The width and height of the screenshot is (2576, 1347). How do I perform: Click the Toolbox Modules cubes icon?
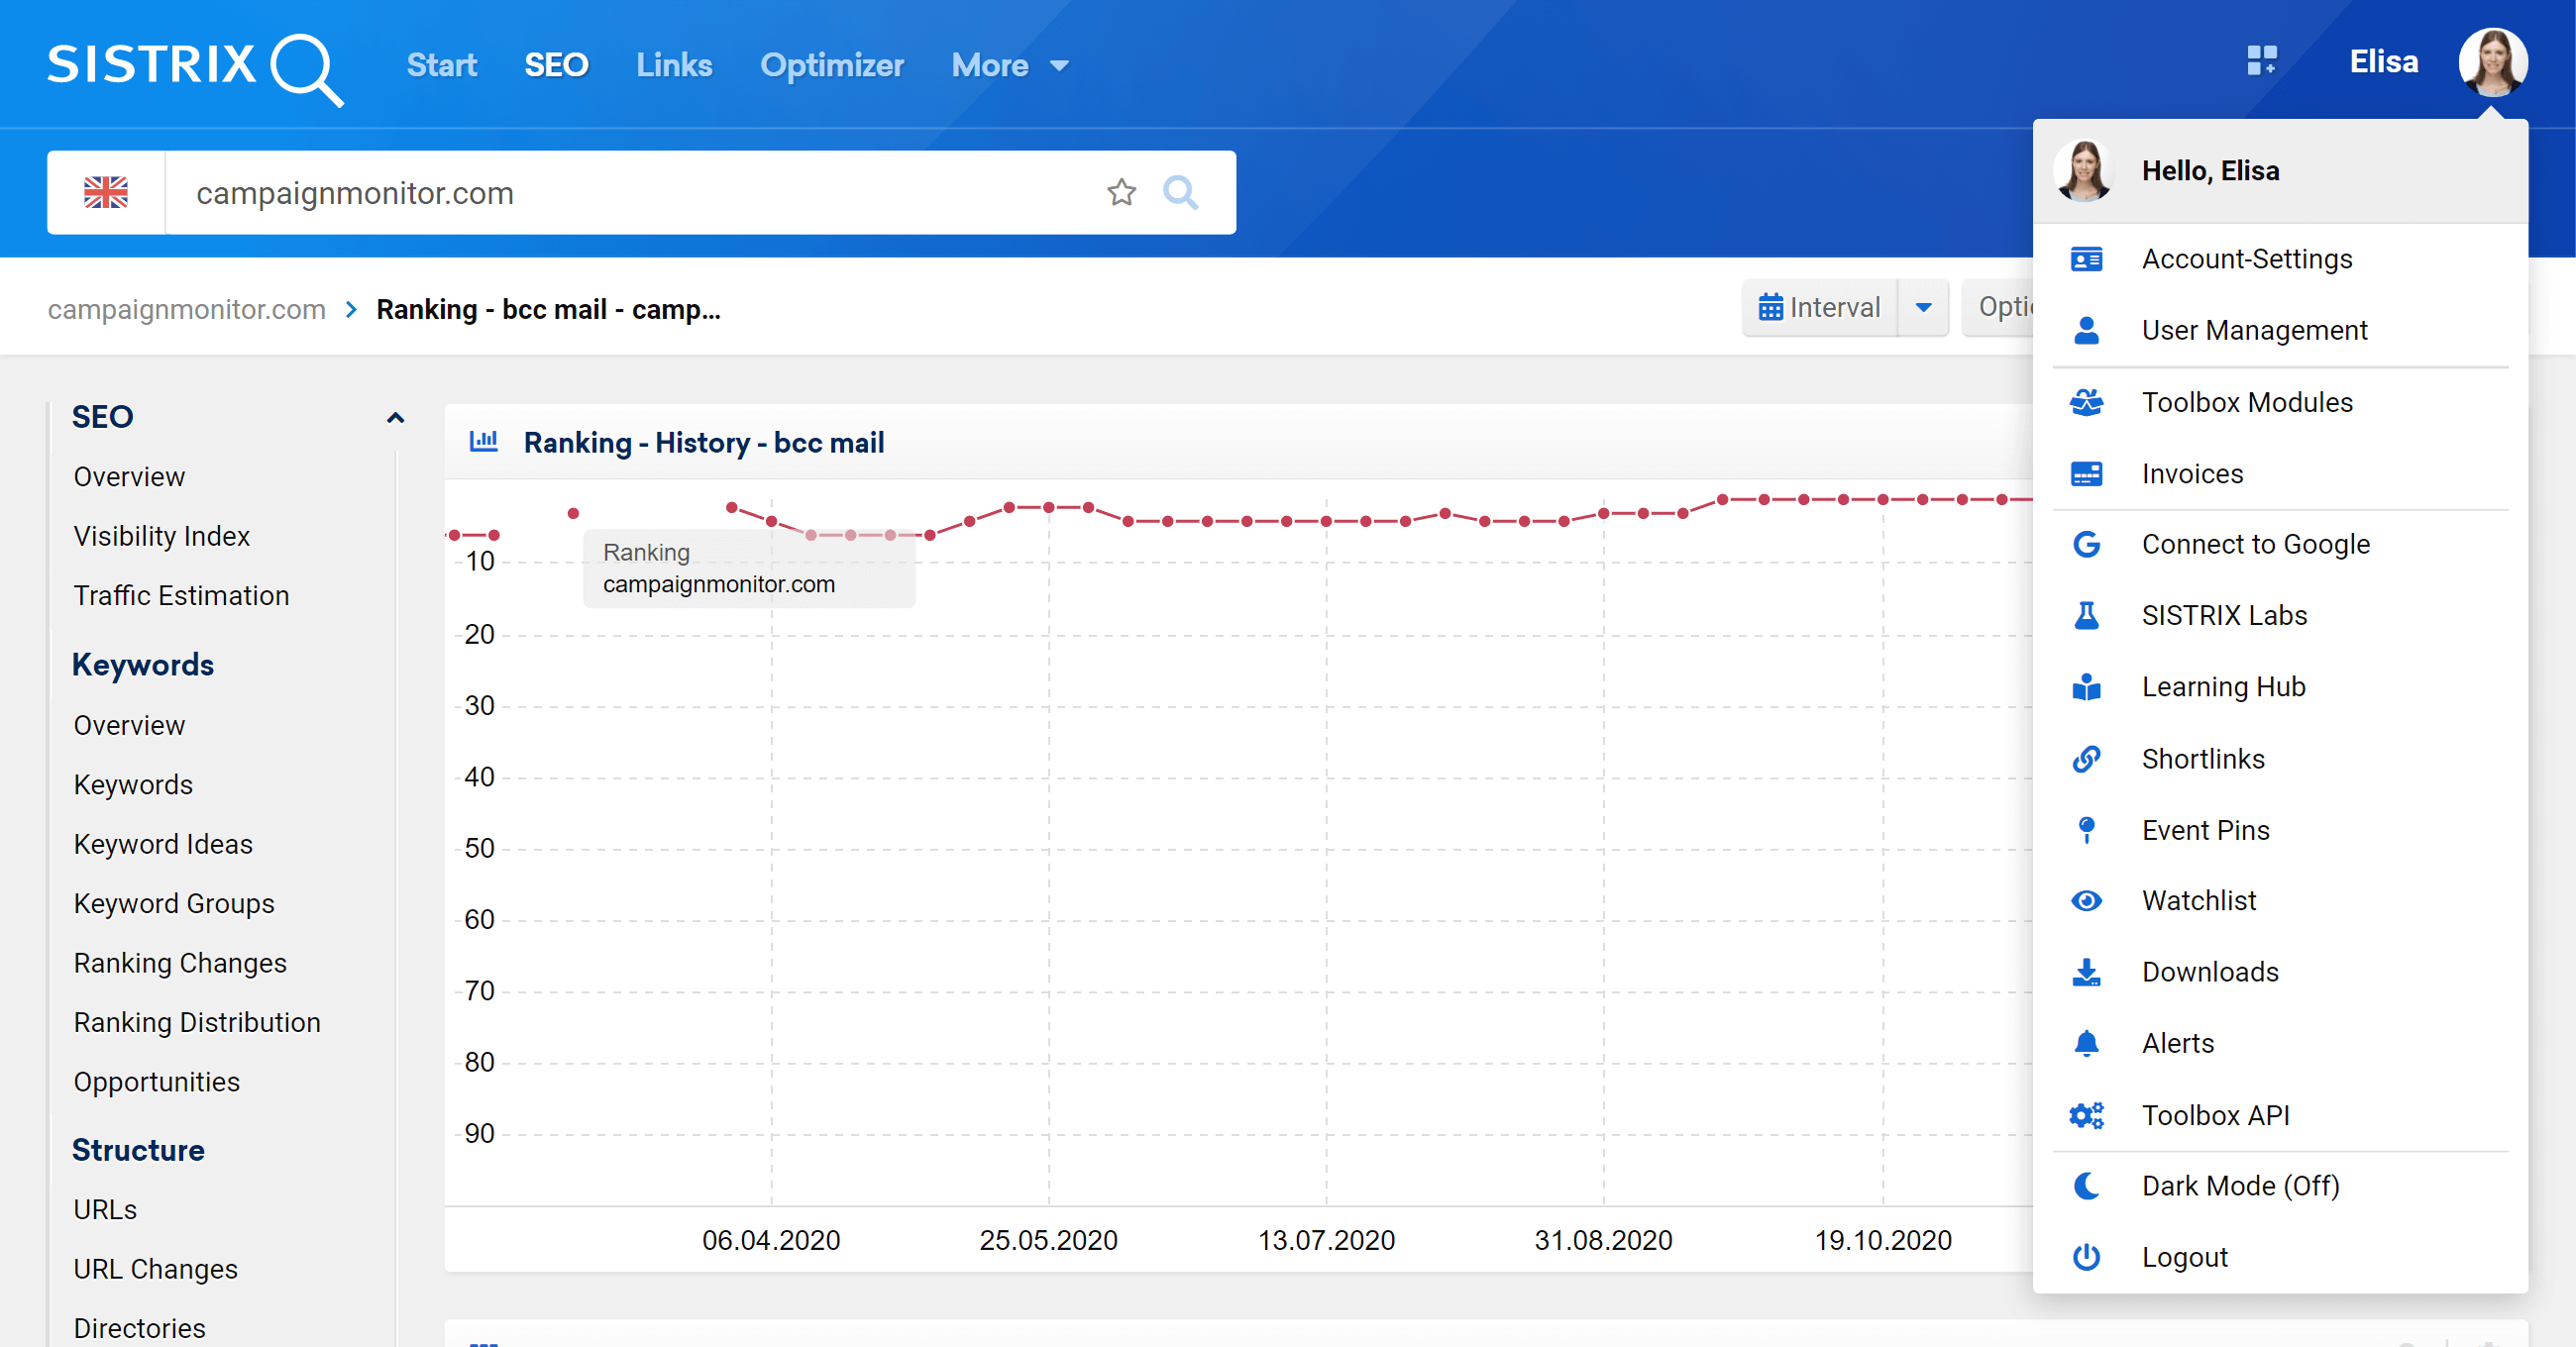pyautogui.click(x=2086, y=402)
